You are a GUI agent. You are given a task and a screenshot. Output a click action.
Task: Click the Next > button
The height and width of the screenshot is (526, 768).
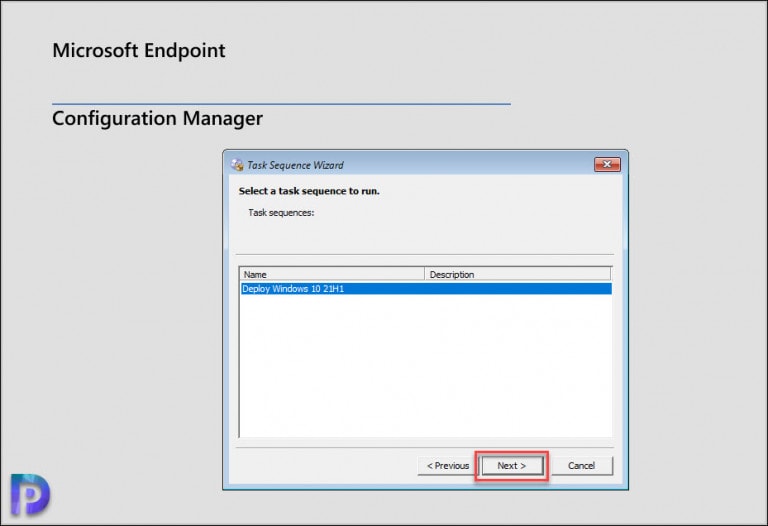tap(512, 466)
